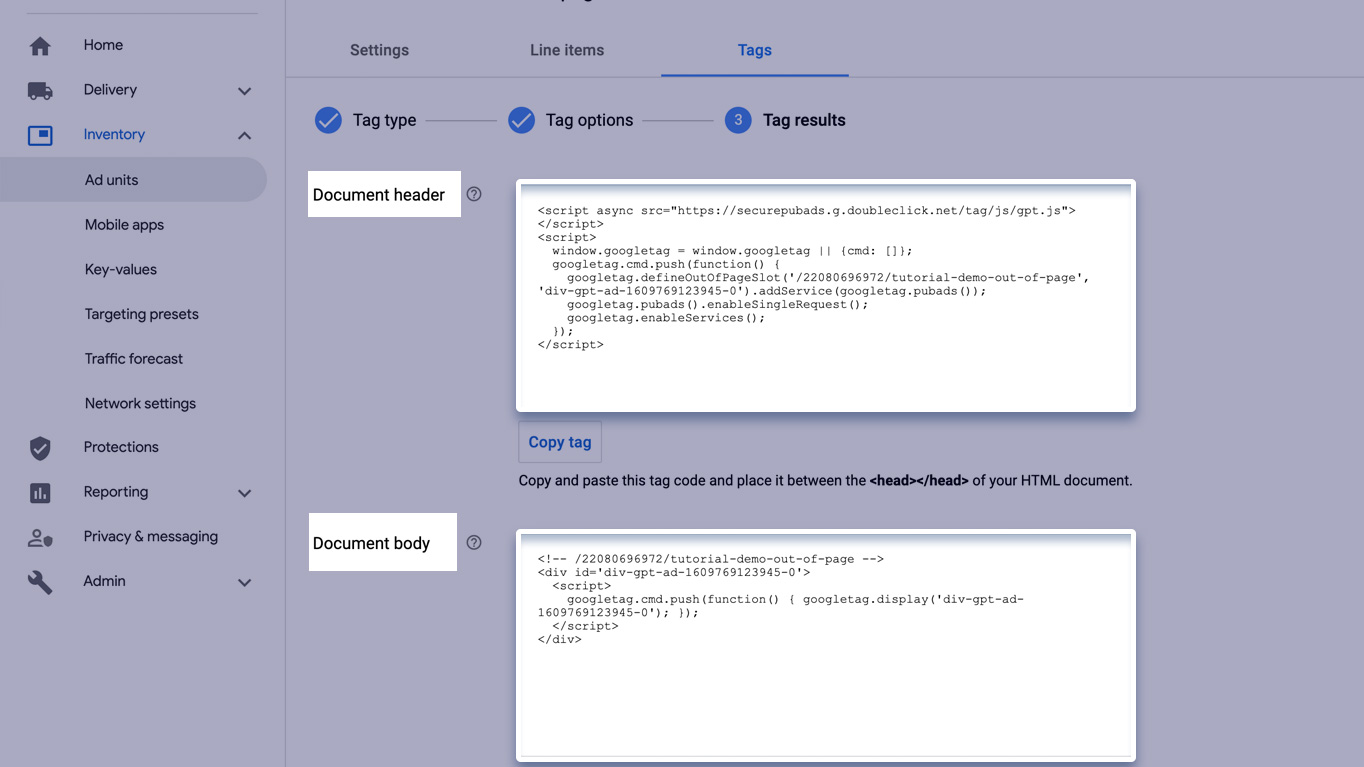The width and height of the screenshot is (1364, 767).
Task: Open Privacy & messaging label
Action: (x=151, y=537)
